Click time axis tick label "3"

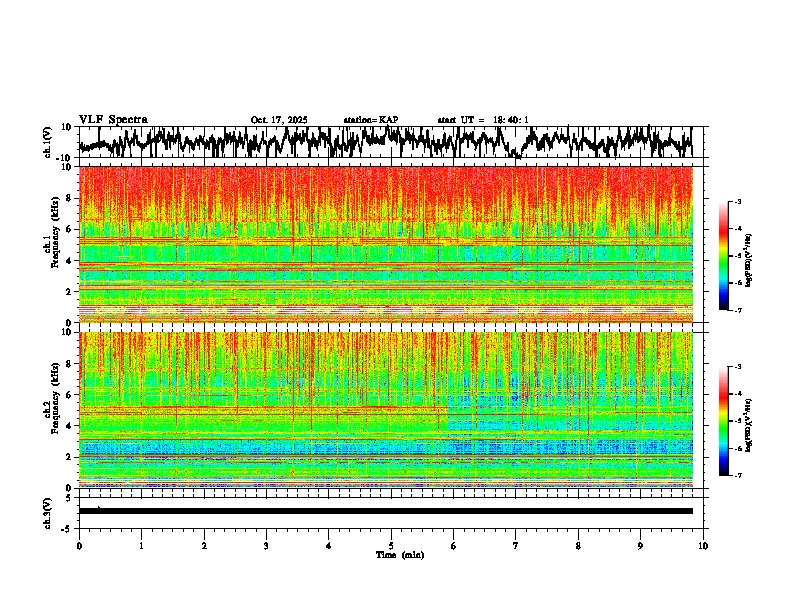click(x=266, y=546)
